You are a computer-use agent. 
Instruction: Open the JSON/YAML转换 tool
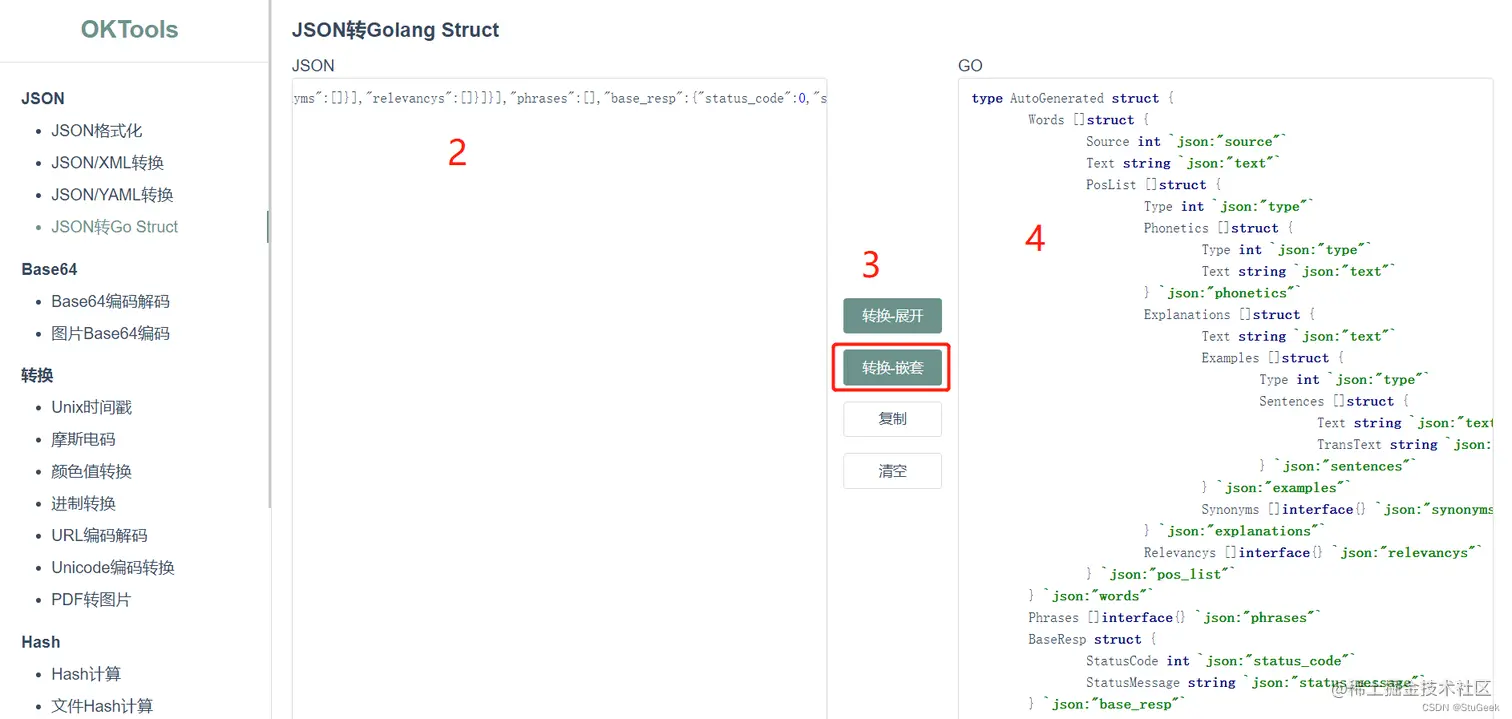click(x=113, y=195)
